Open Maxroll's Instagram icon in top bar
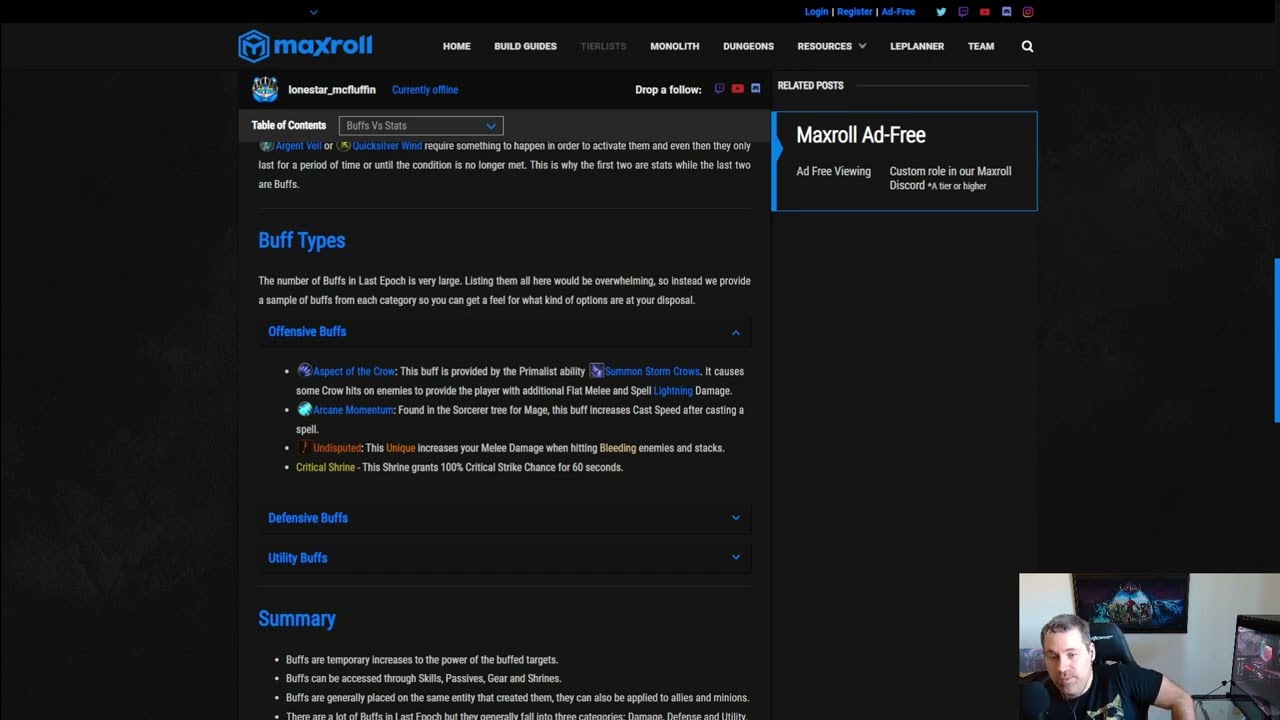 (1028, 12)
